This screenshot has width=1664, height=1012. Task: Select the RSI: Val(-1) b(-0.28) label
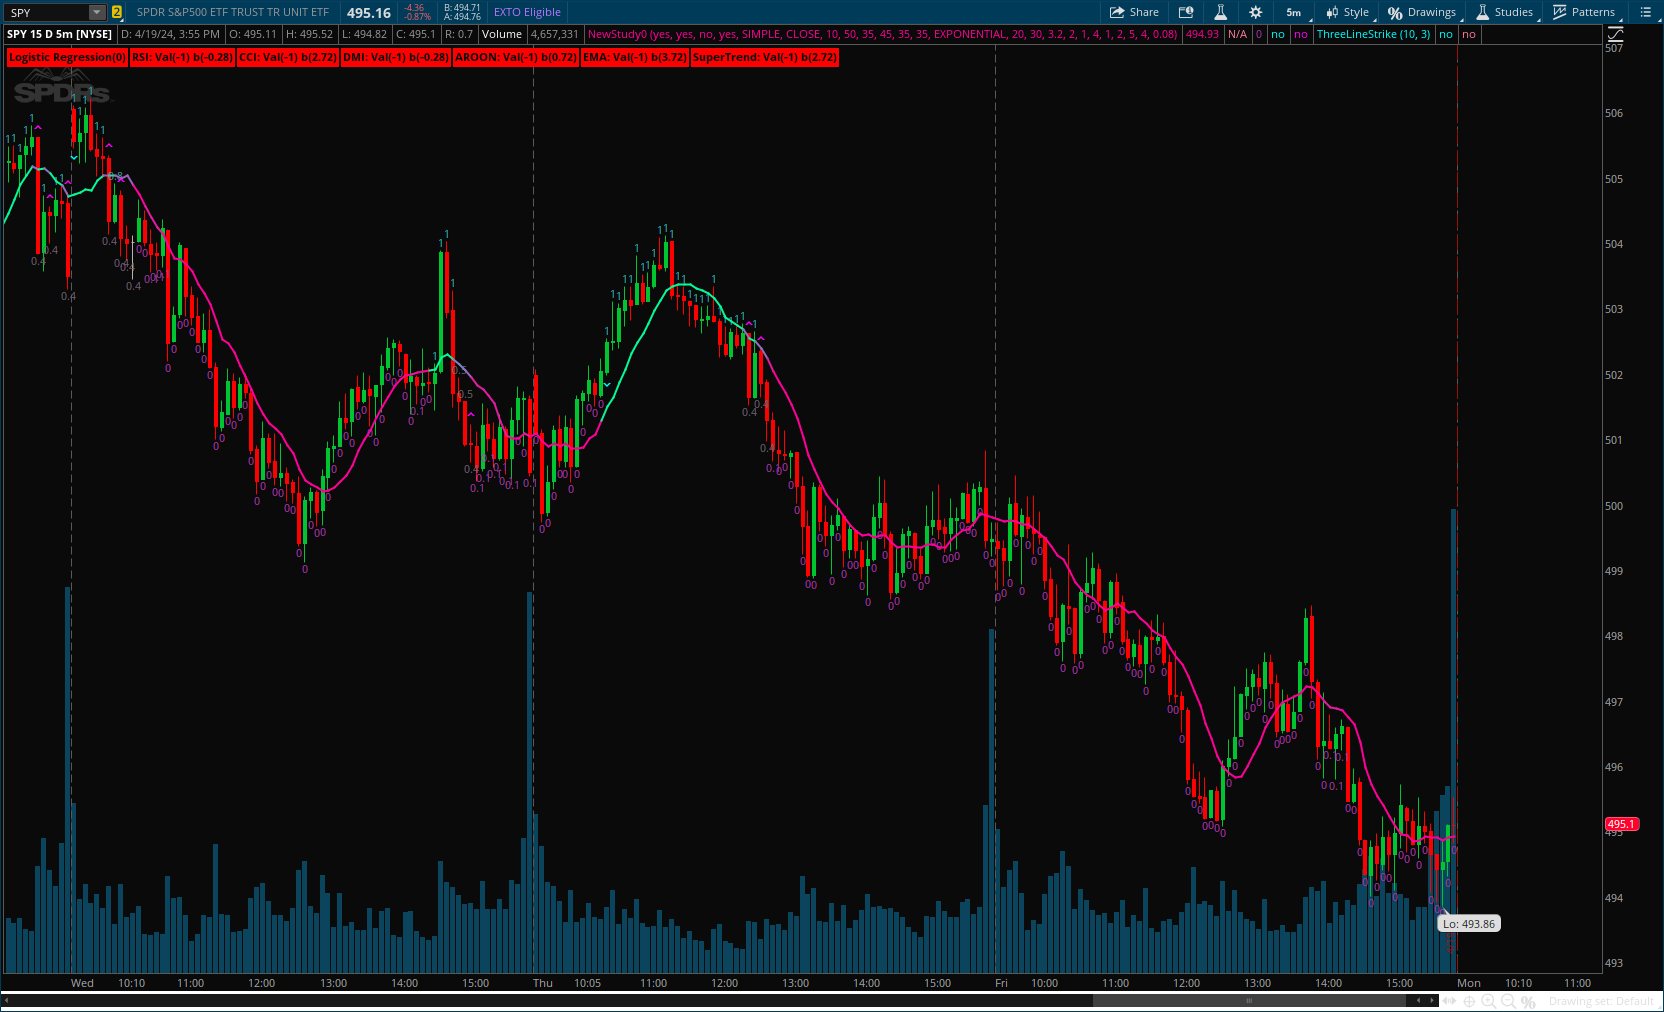(182, 57)
